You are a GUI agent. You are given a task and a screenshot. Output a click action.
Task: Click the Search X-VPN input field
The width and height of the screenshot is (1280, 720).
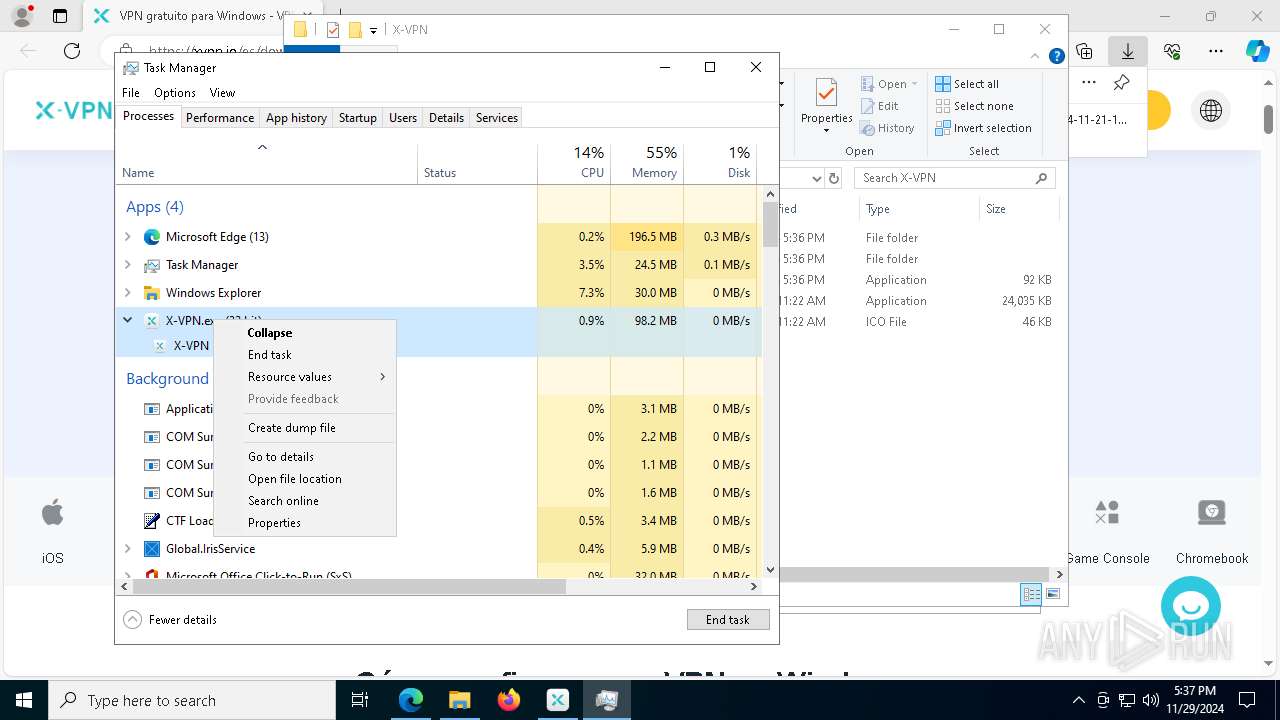coord(955,178)
